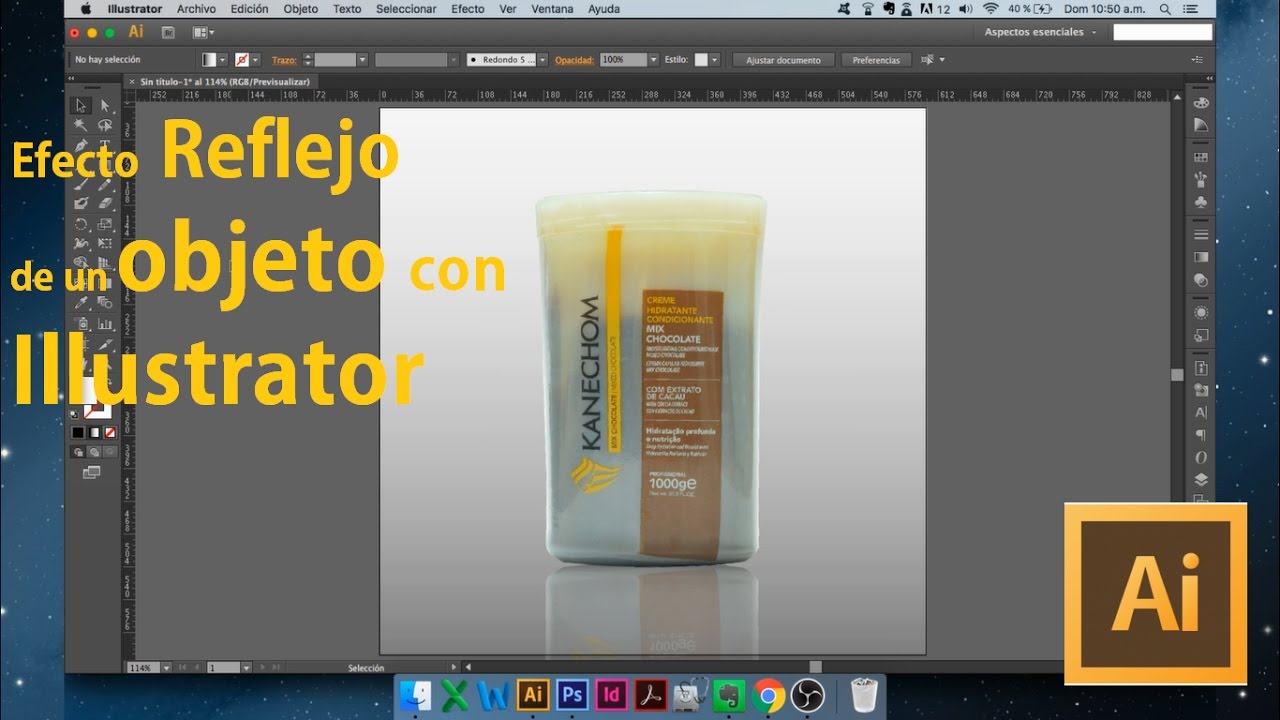Viewport: 1280px width, 720px height.
Task: Select the Pen tool
Action: 82,146
